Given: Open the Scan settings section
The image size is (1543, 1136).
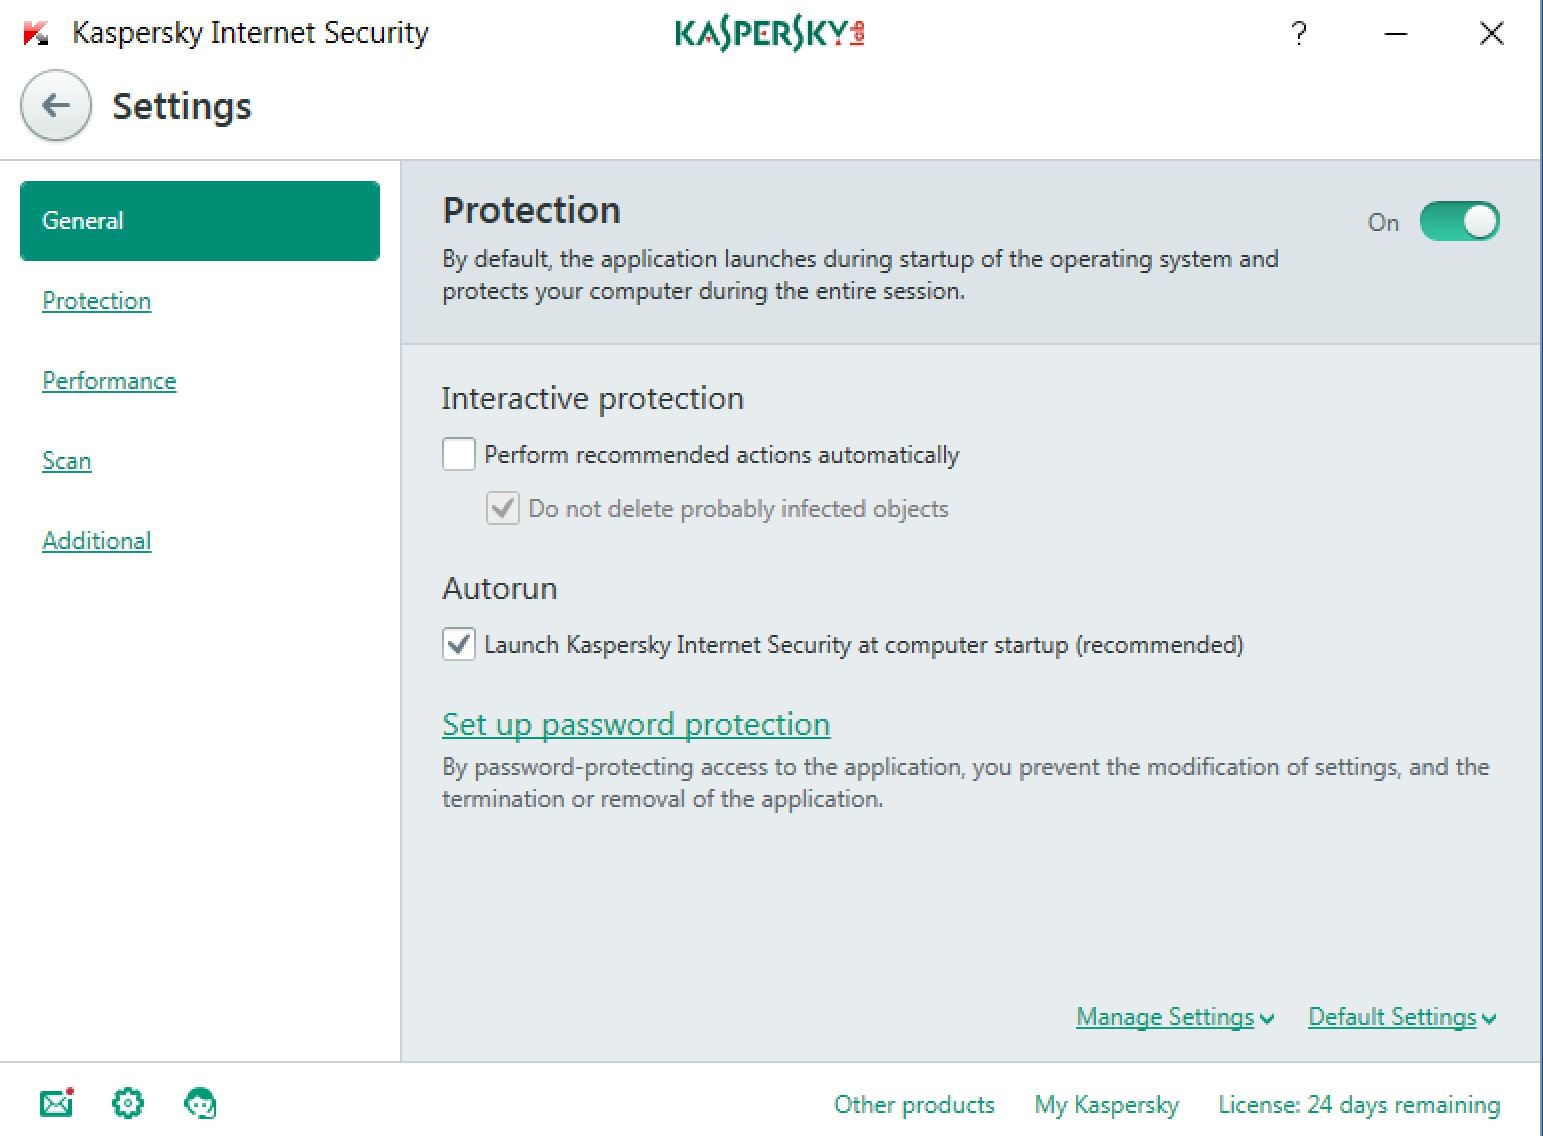Looking at the screenshot, I should tap(67, 461).
